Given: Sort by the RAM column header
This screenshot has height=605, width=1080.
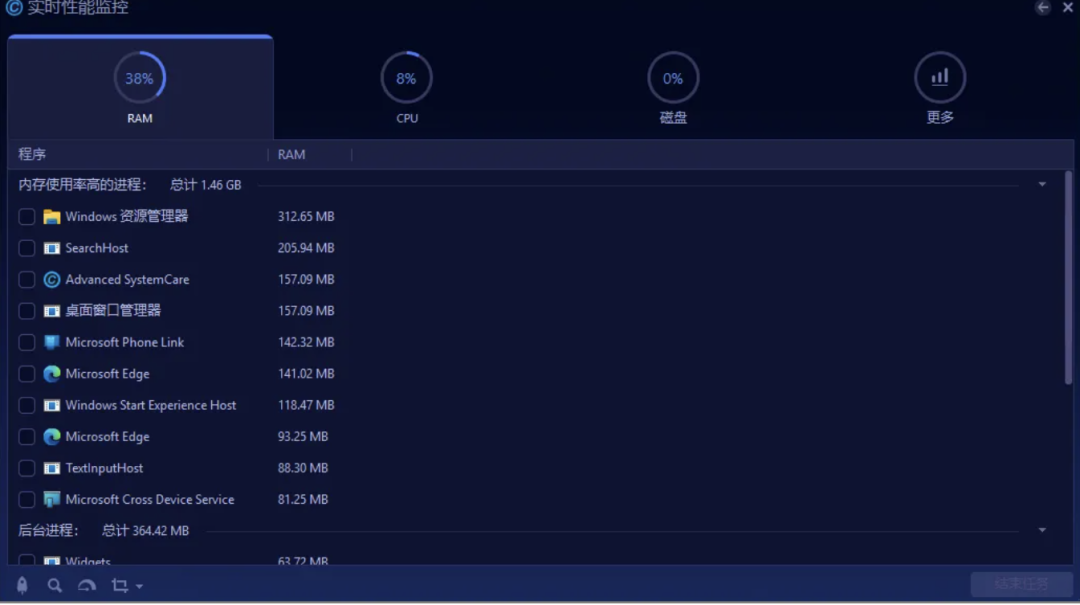Looking at the screenshot, I should (291, 155).
